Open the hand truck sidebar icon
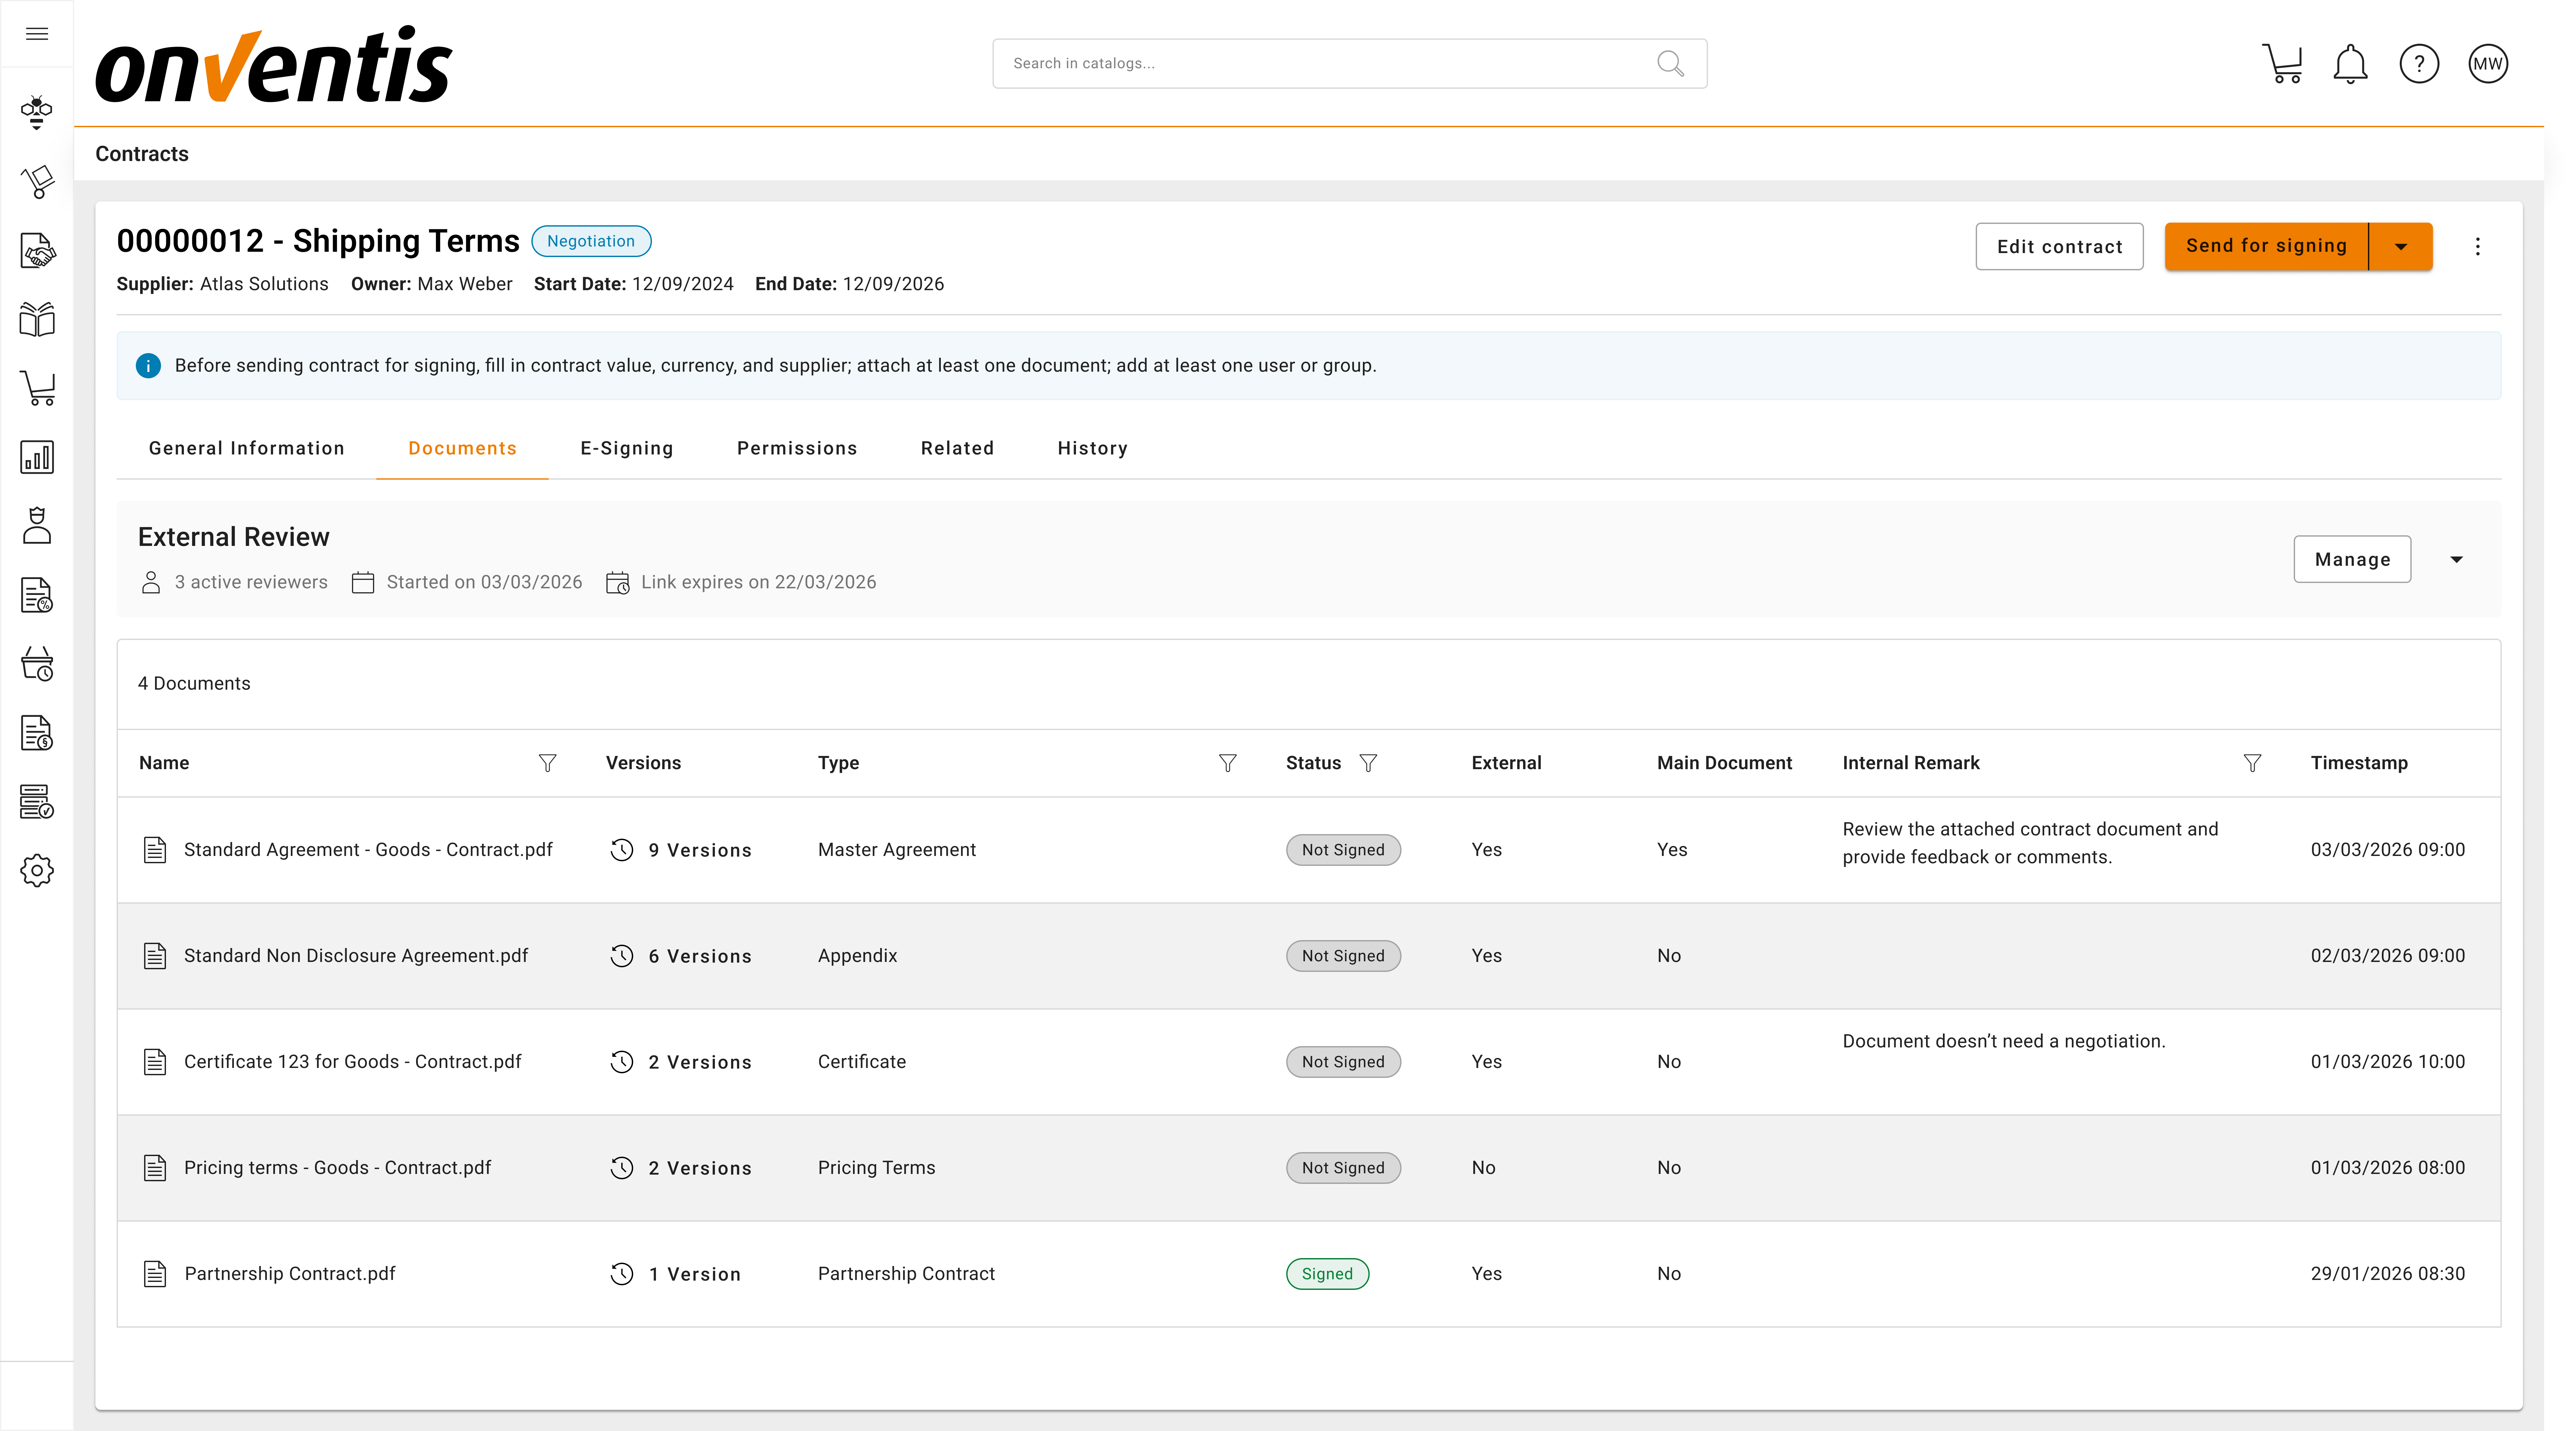 tap(37, 182)
